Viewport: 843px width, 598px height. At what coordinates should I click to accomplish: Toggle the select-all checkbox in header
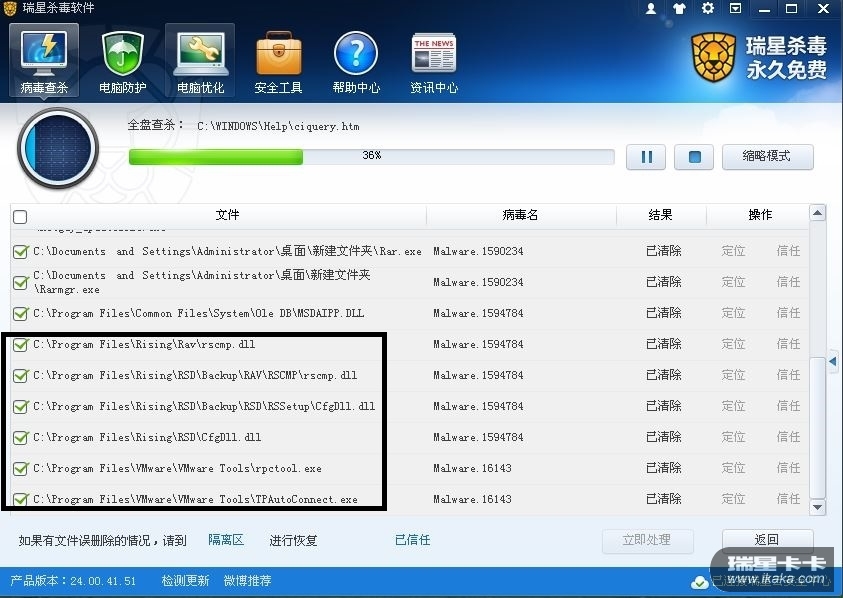[20, 217]
